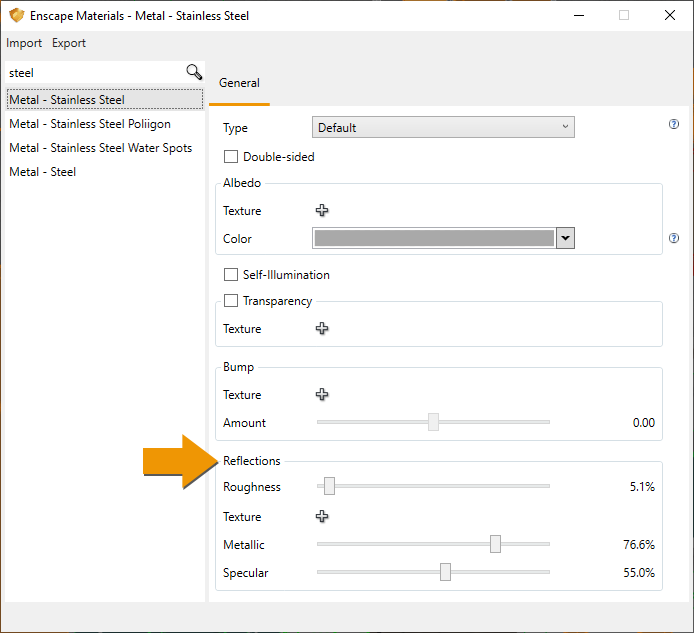Screen dimensions: 694x633
Task: Close the Enscape Materials window
Action: click(x=670, y=15)
